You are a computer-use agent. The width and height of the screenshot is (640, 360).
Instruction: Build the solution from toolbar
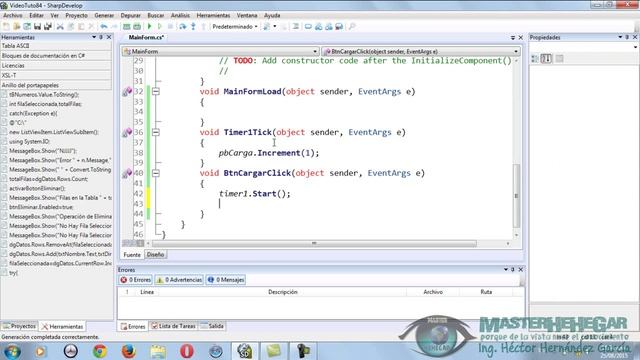click(127, 27)
